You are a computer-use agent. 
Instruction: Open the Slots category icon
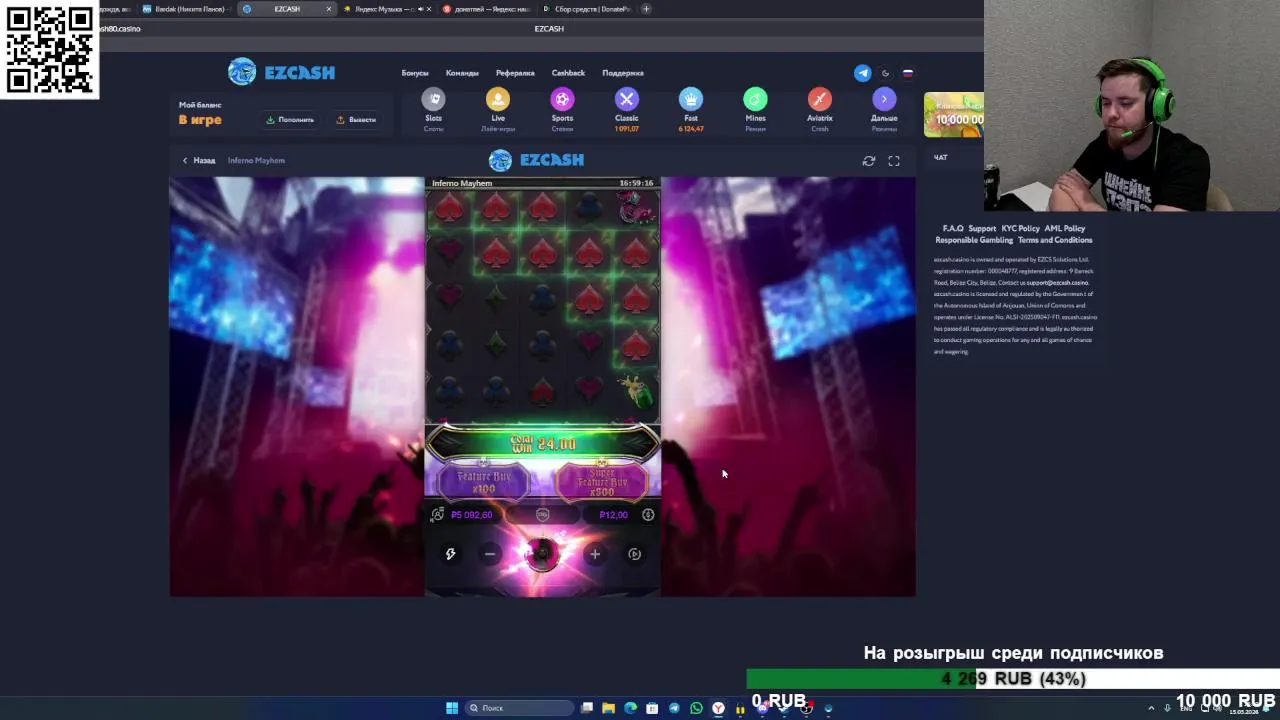(x=433, y=99)
